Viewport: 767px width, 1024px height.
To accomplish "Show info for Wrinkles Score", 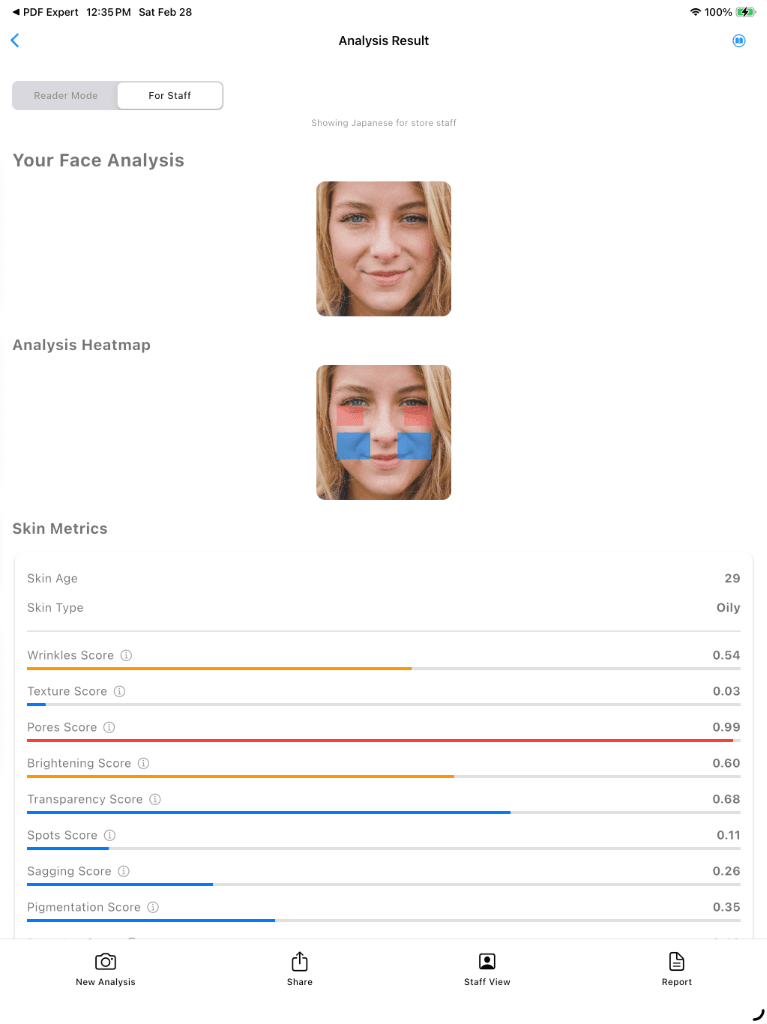I will click(127, 656).
